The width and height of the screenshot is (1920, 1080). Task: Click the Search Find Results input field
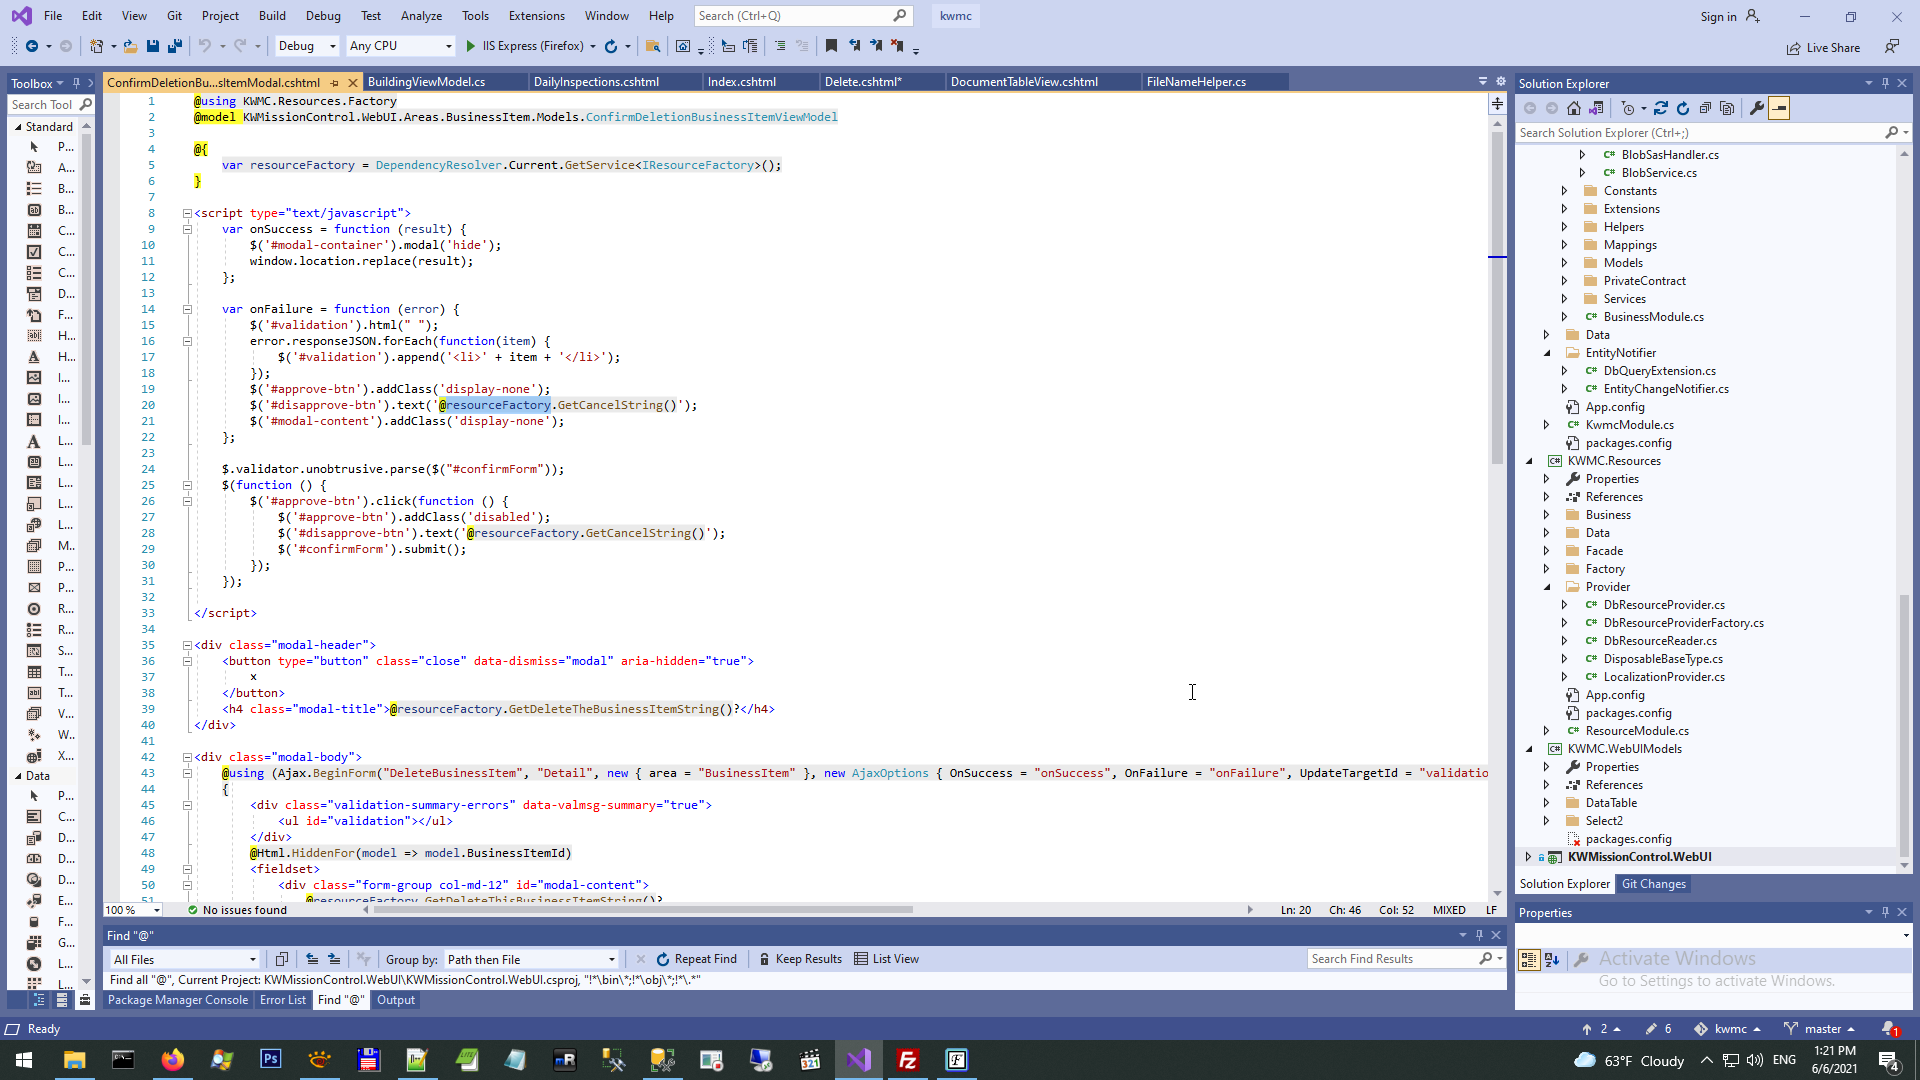(x=1390, y=959)
